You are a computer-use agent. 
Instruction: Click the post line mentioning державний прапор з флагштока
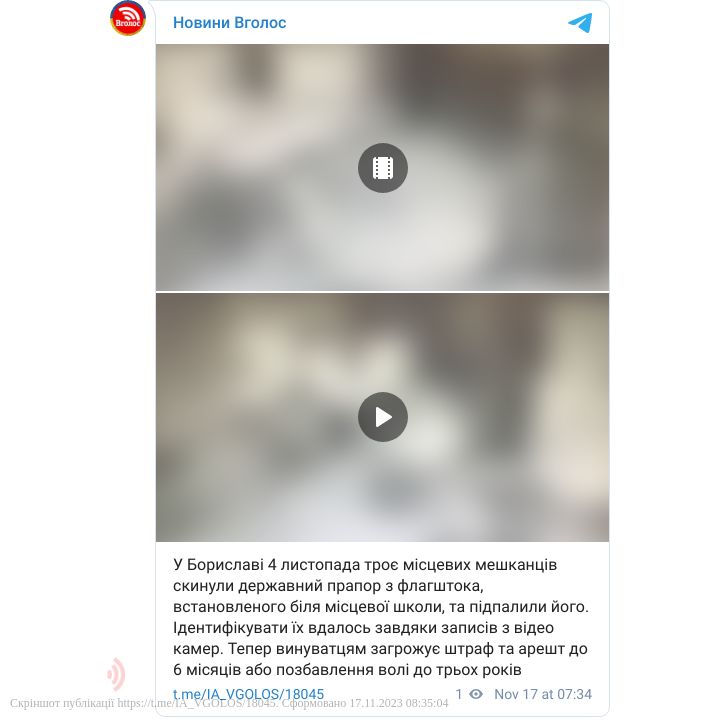tap(328, 586)
